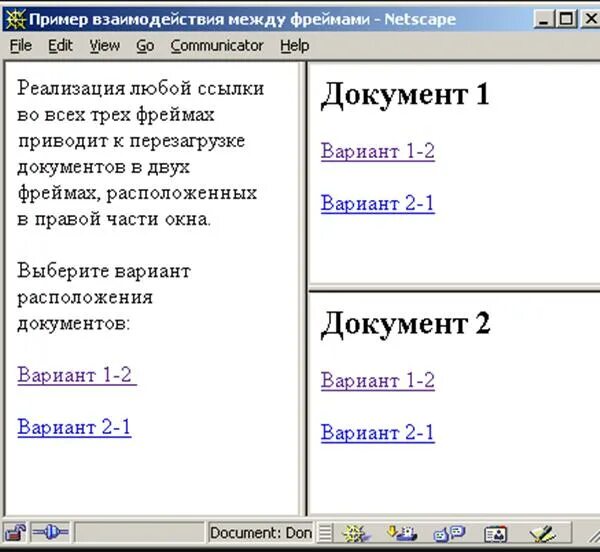The image size is (600, 552).
Task: Click the security padlock icon in the status bar
Action: click(x=15, y=532)
